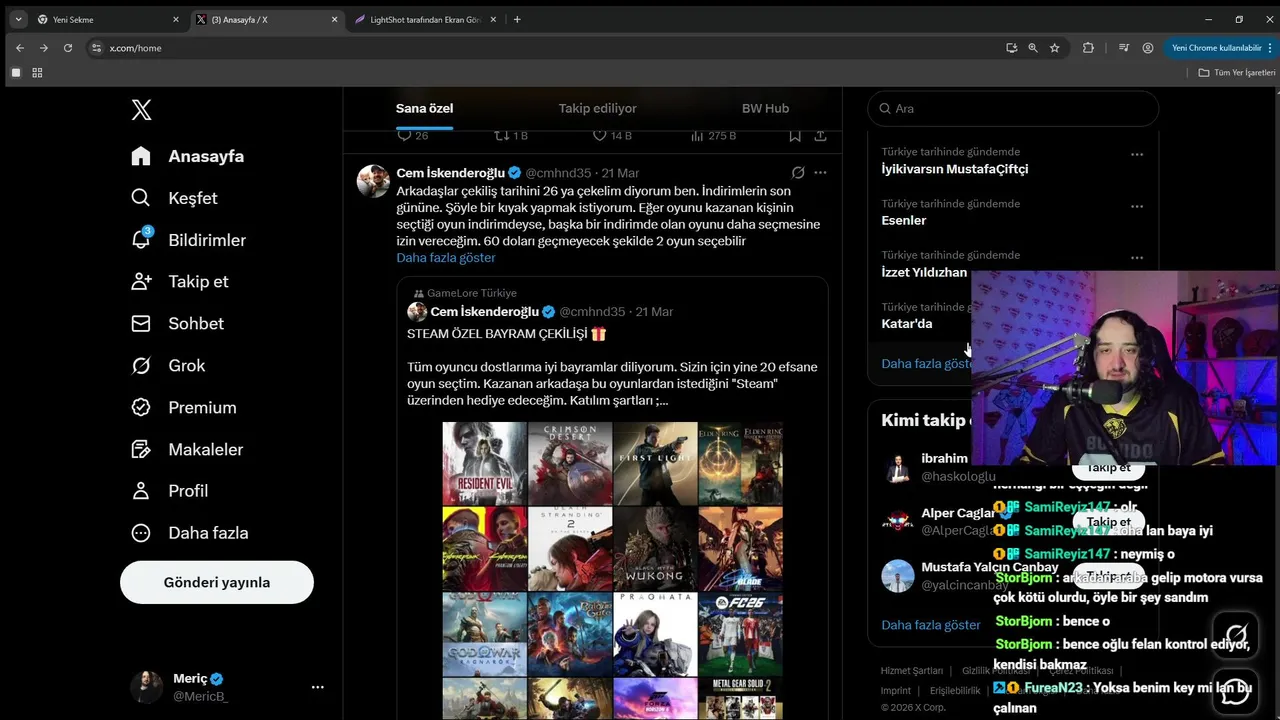Open Meriç account menu three dots
This screenshot has height=720, width=1280.
pos(317,687)
